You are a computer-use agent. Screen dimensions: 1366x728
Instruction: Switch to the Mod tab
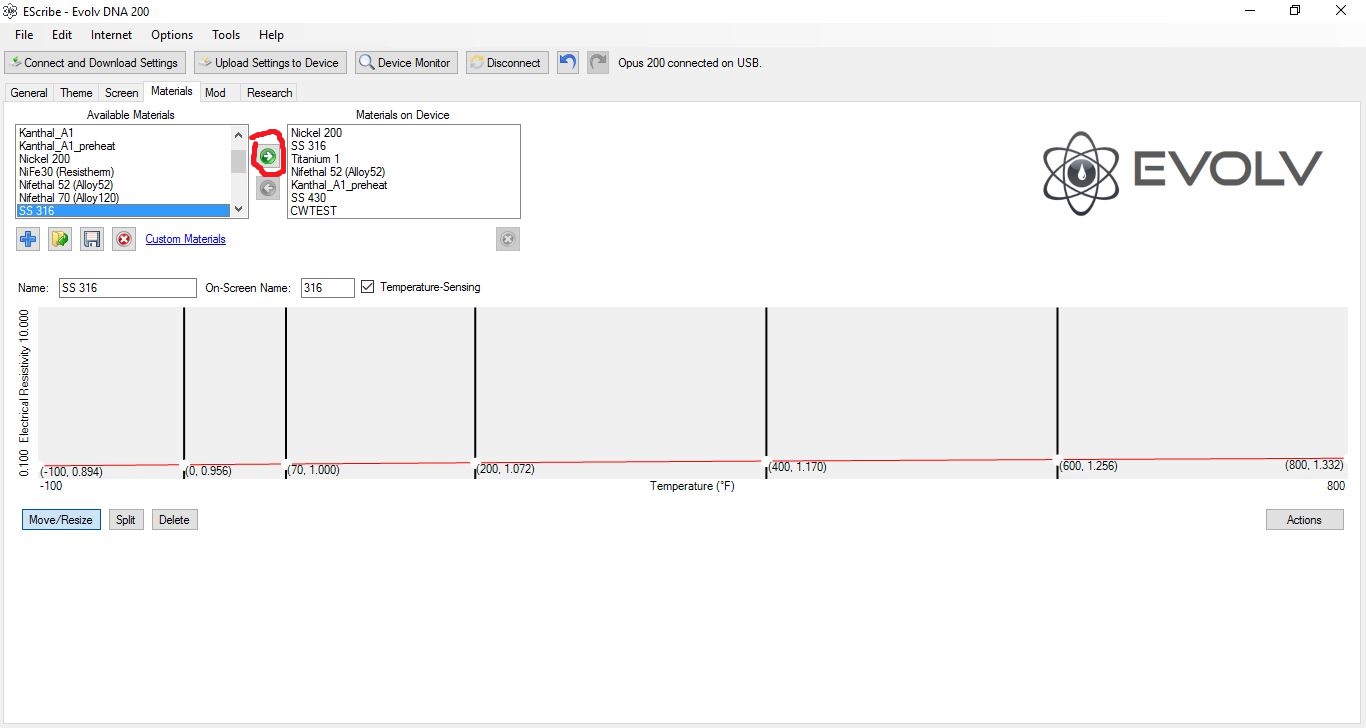(x=215, y=92)
